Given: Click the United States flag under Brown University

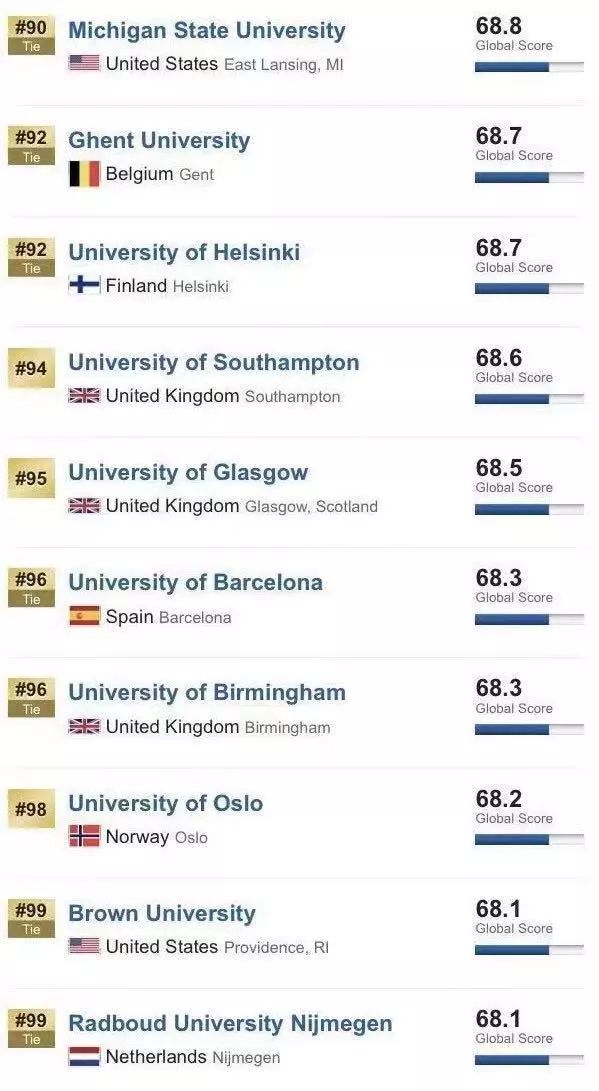Looking at the screenshot, I should point(84,946).
